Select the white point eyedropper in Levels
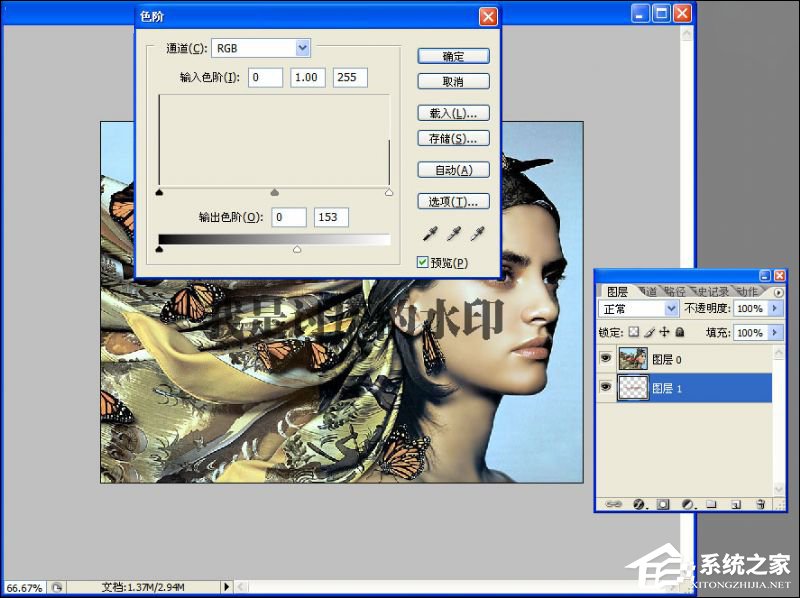This screenshot has height=598, width=800. tap(478, 233)
